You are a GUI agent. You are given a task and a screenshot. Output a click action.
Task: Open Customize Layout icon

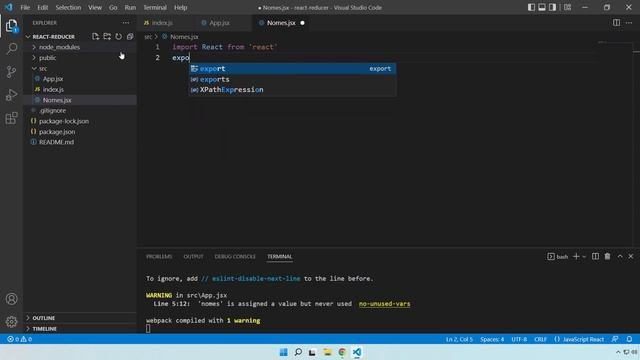(x=567, y=7)
